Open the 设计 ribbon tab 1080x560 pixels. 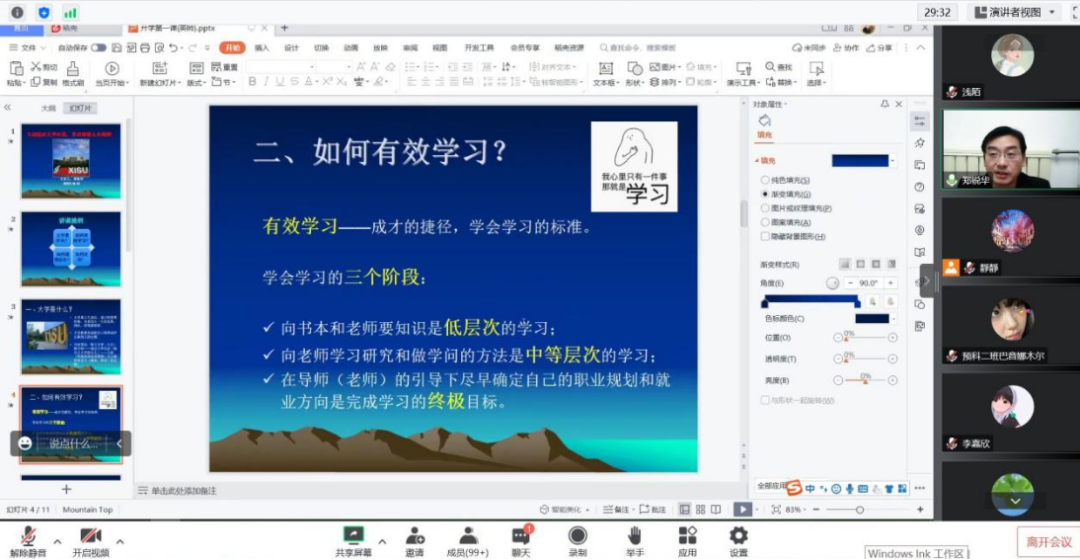point(291,47)
